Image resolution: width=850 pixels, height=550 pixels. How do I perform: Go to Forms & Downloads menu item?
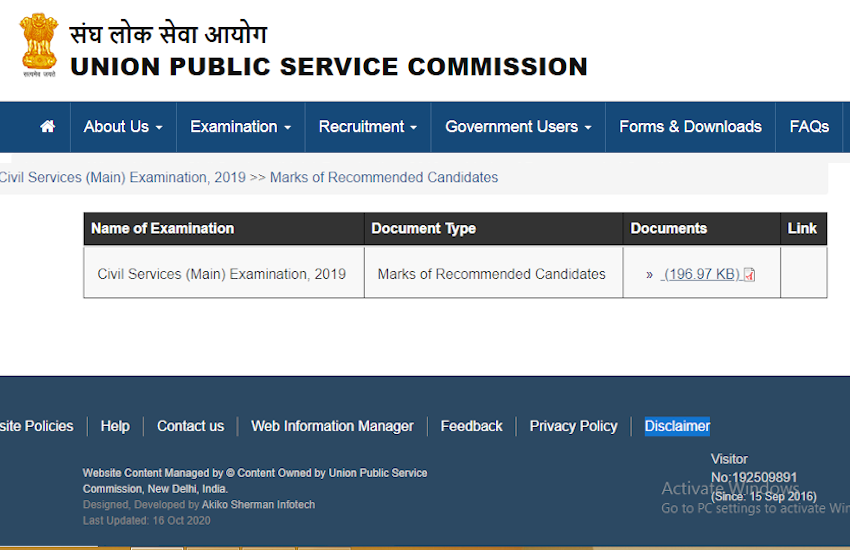[690, 127]
